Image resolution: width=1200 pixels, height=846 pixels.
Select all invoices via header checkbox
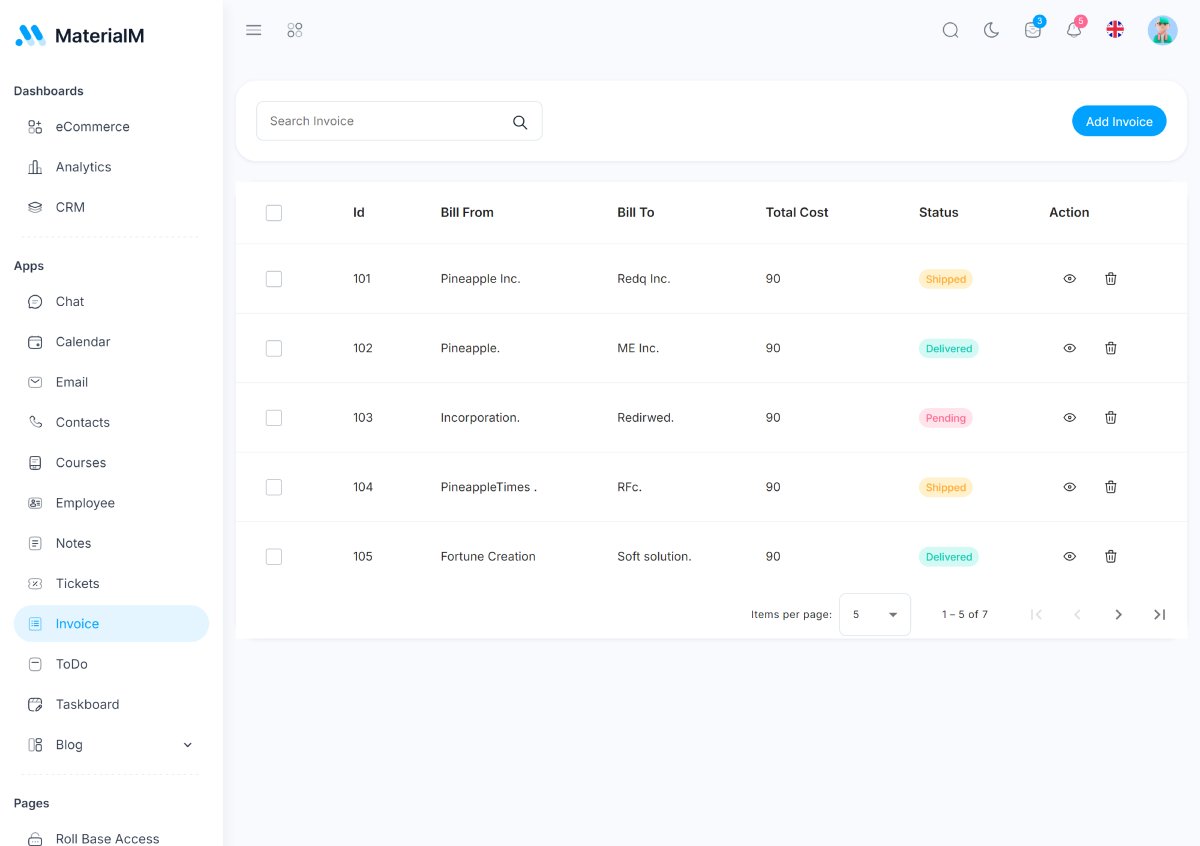tap(274, 212)
